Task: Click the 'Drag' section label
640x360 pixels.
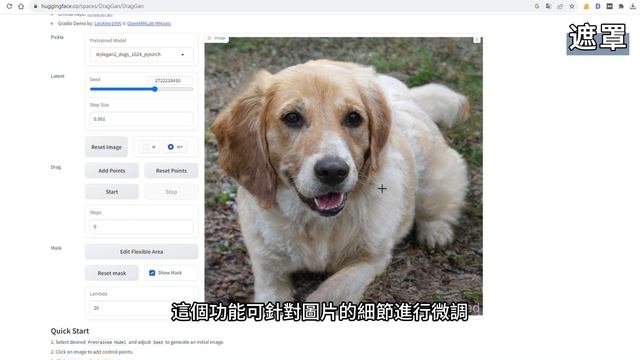Action: click(56, 167)
